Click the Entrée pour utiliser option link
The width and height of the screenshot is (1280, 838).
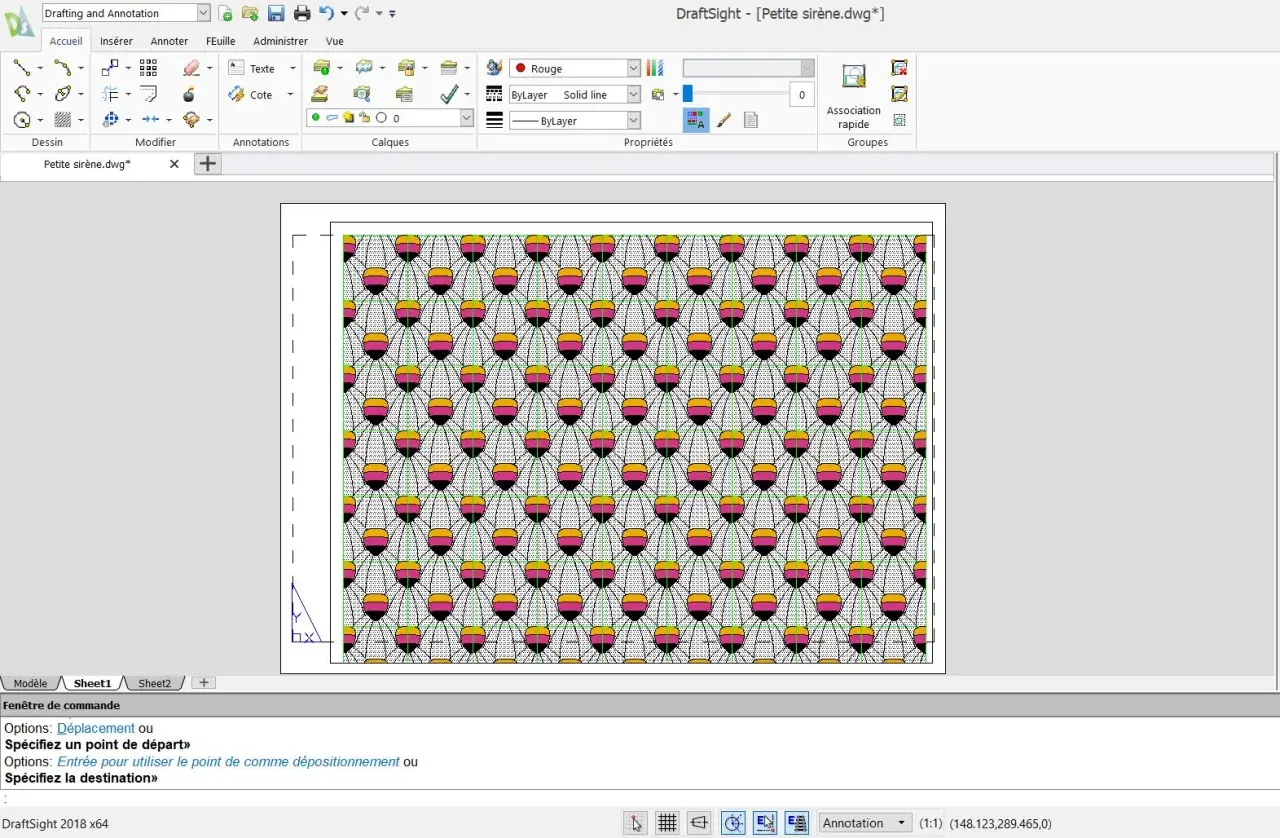[228, 761]
